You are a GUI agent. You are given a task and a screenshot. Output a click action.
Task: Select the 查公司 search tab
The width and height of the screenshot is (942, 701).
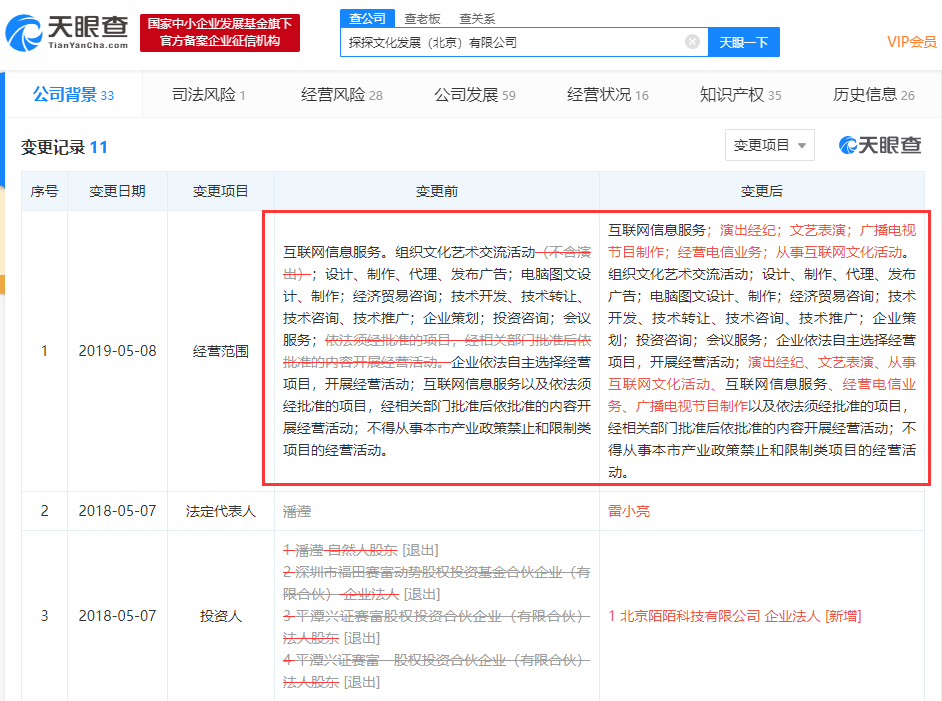[x=366, y=18]
